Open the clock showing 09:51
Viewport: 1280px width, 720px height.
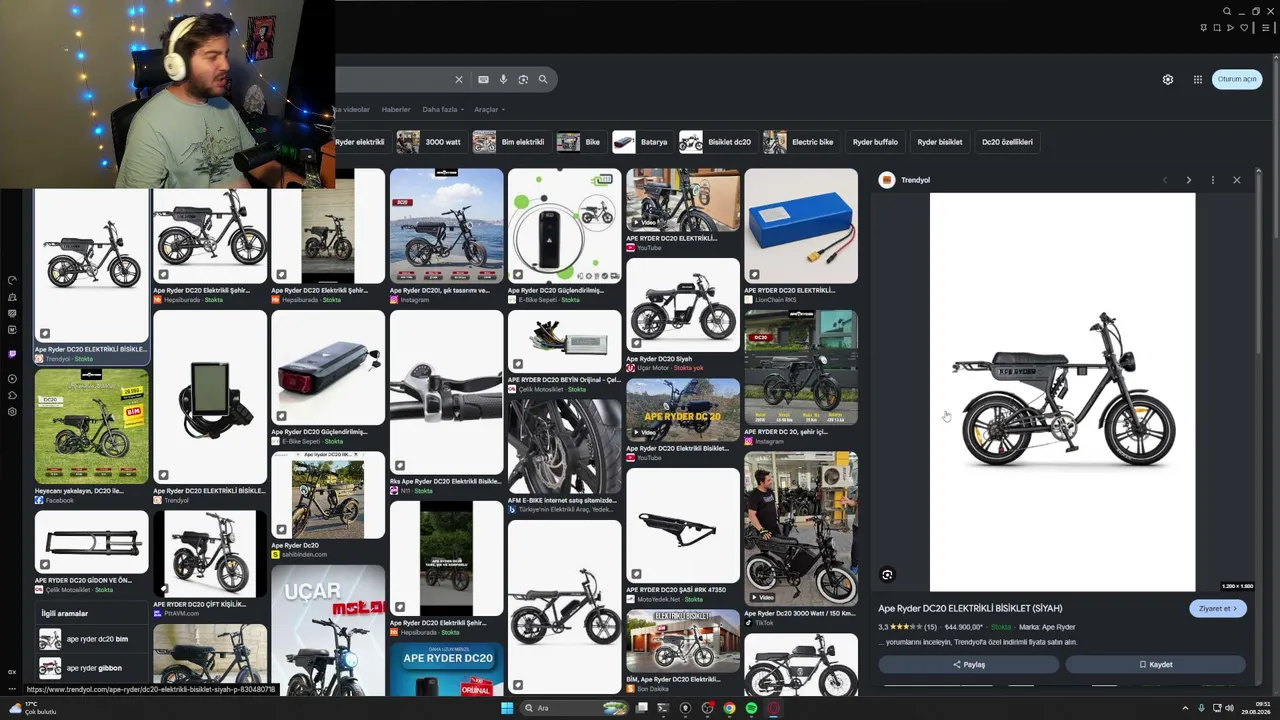1254,708
